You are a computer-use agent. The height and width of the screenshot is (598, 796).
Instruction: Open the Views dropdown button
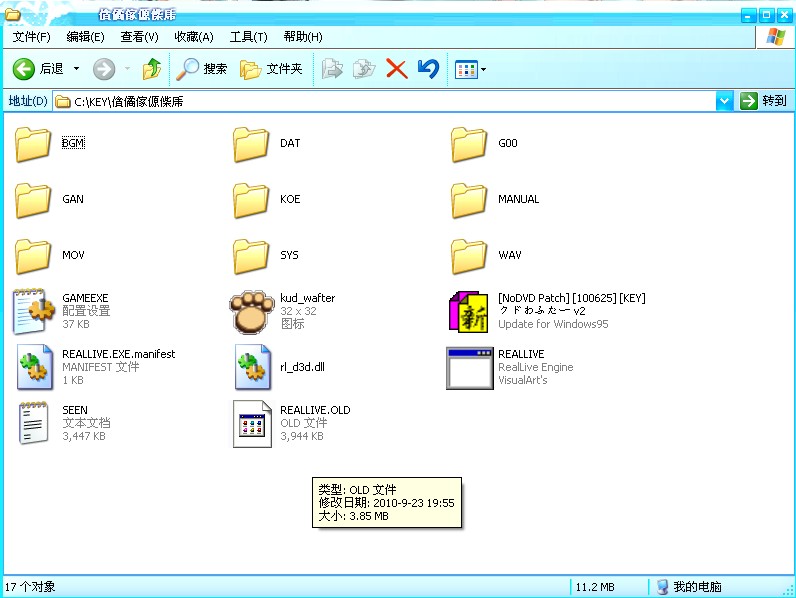[470, 69]
